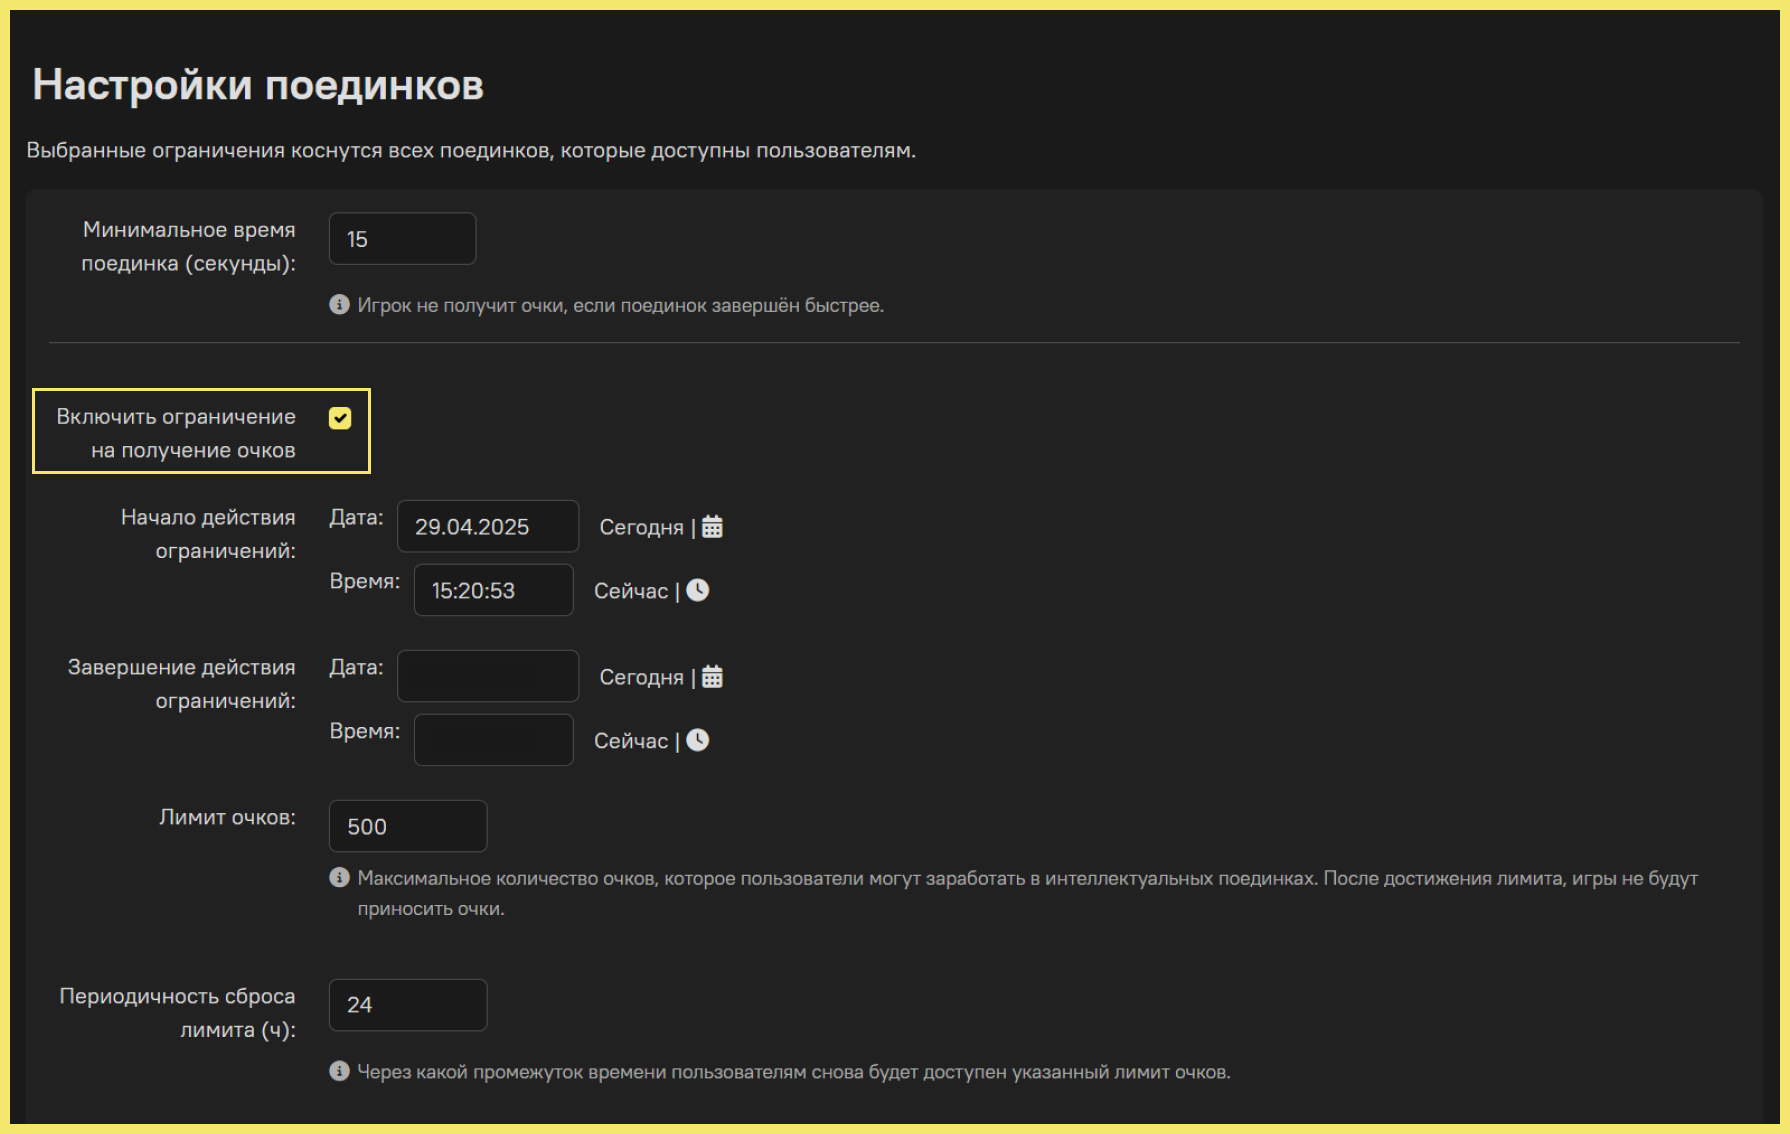The image size is (1790, 1134).
Task: Focus start date field showing 29.04.2025
Action: coord(488,526)
